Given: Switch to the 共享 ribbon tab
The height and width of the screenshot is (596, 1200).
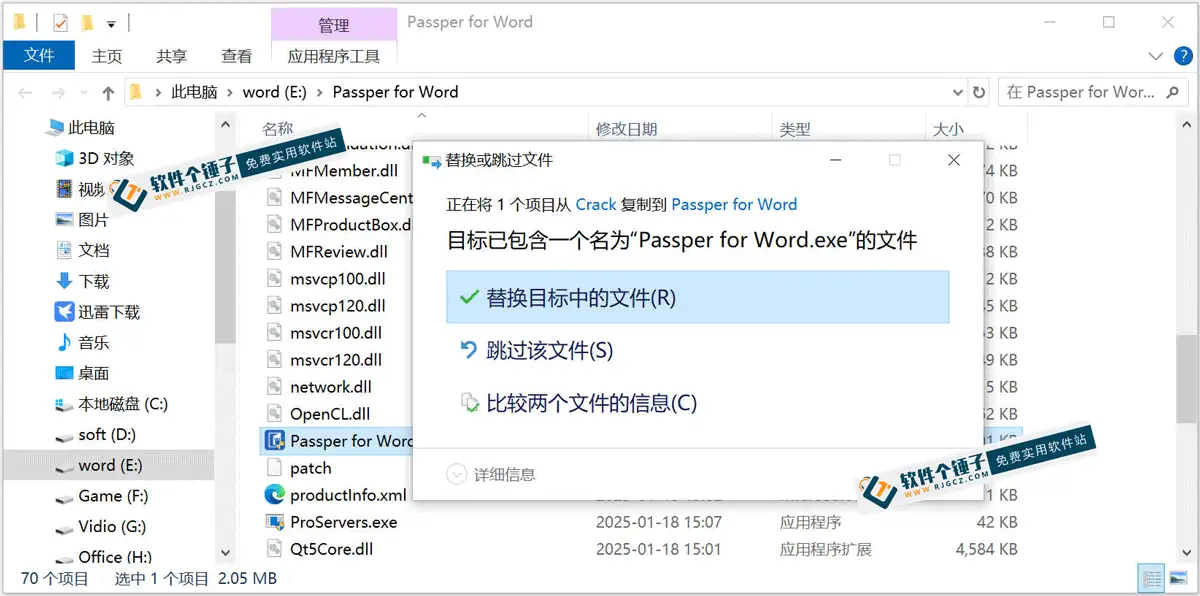Looking at the screenshot, I should pyautogui.click(x=172, y=56).
